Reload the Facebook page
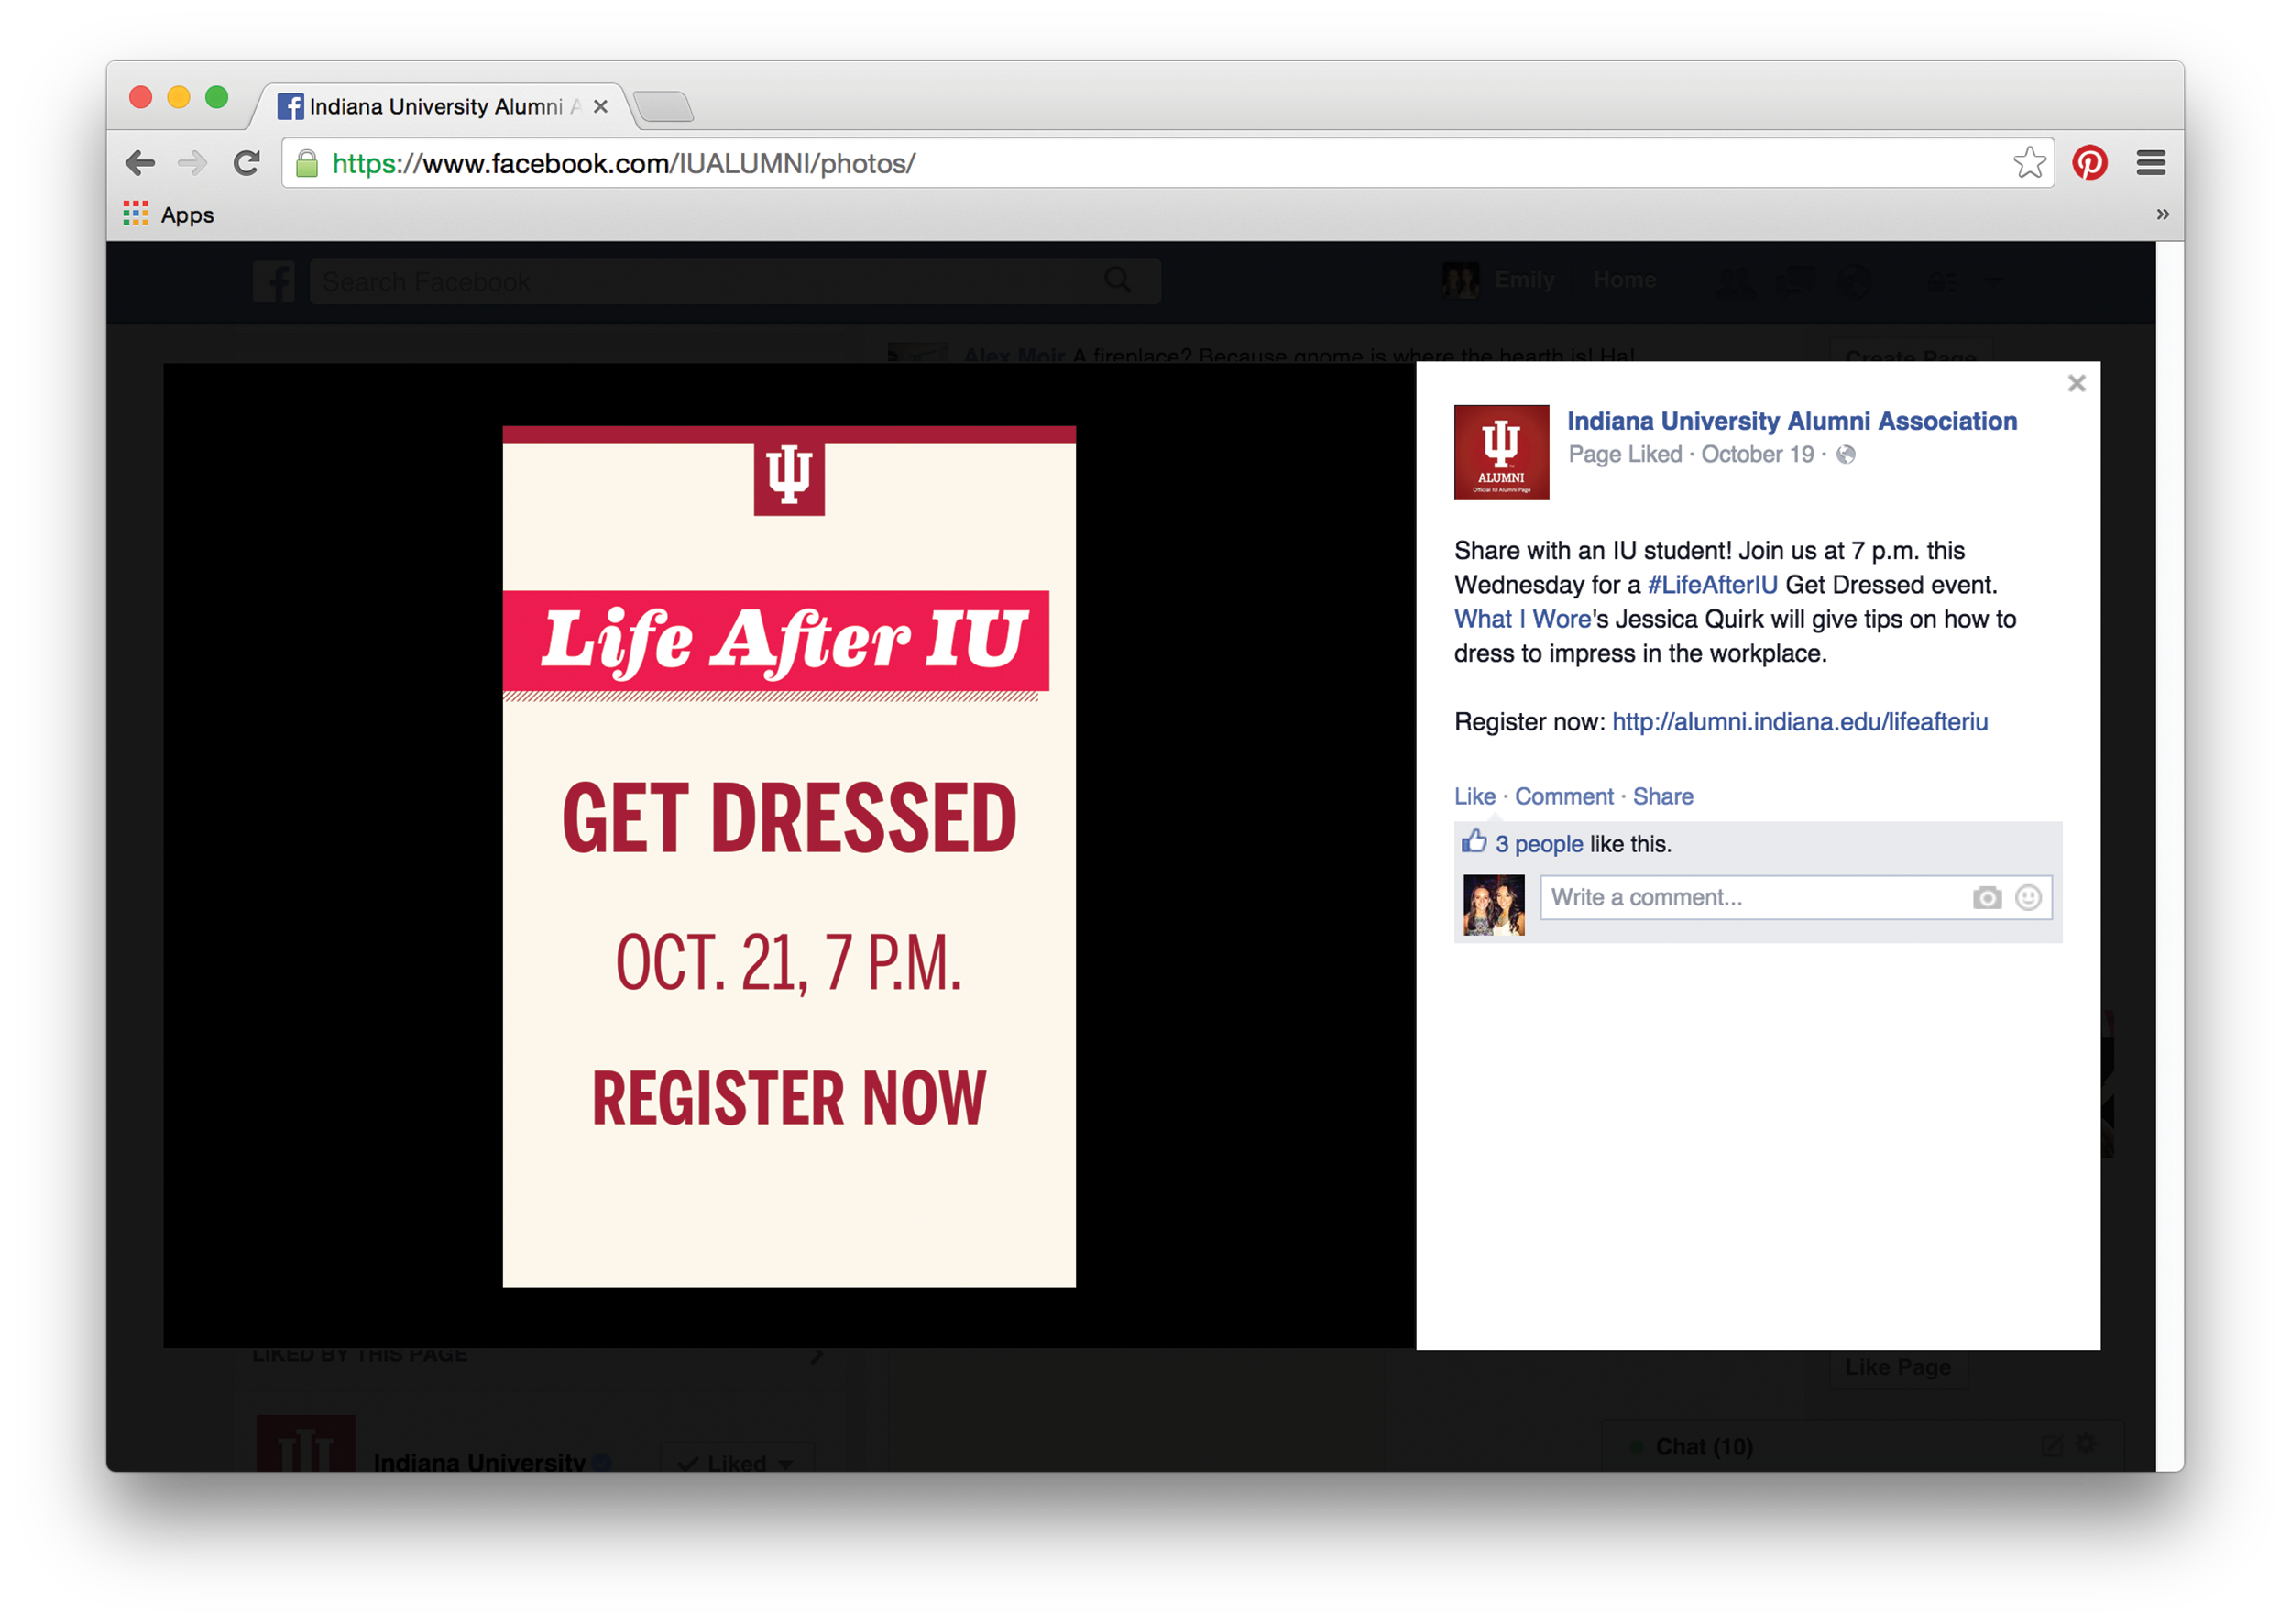The width and height of the screenshot is (2291, 1624). 246,162
